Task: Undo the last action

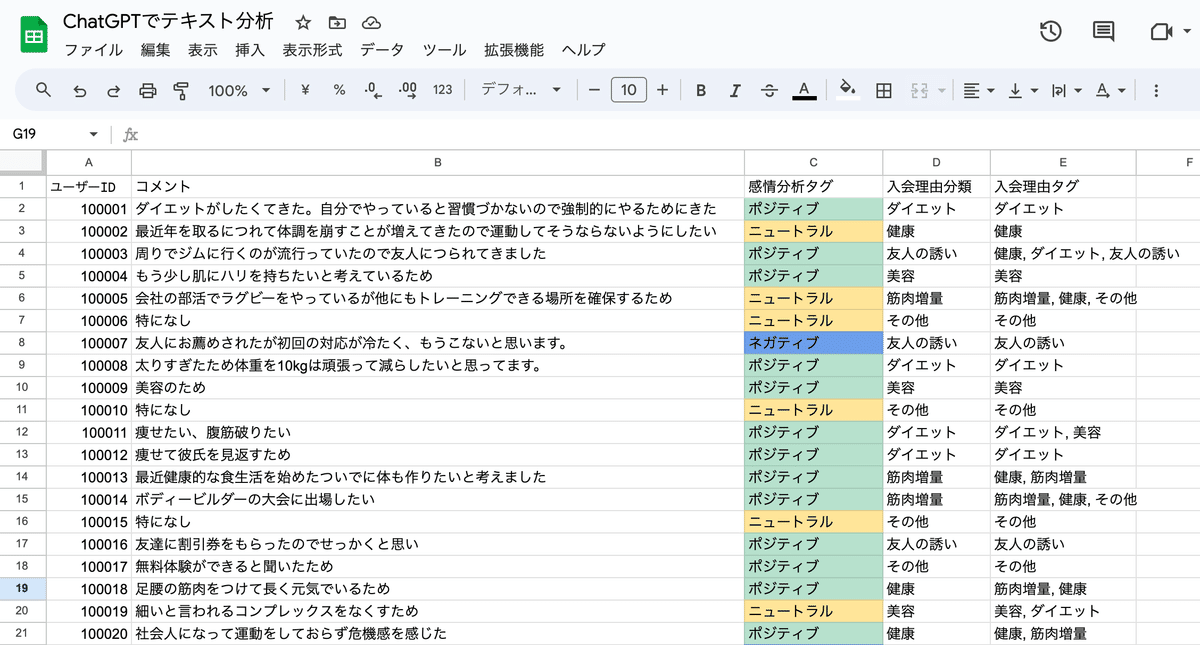Action: click(80, 90)
